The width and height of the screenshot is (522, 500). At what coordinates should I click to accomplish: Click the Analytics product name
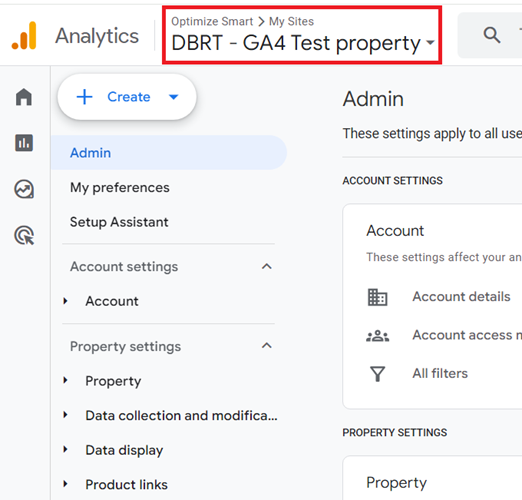(x=97, y=36)
